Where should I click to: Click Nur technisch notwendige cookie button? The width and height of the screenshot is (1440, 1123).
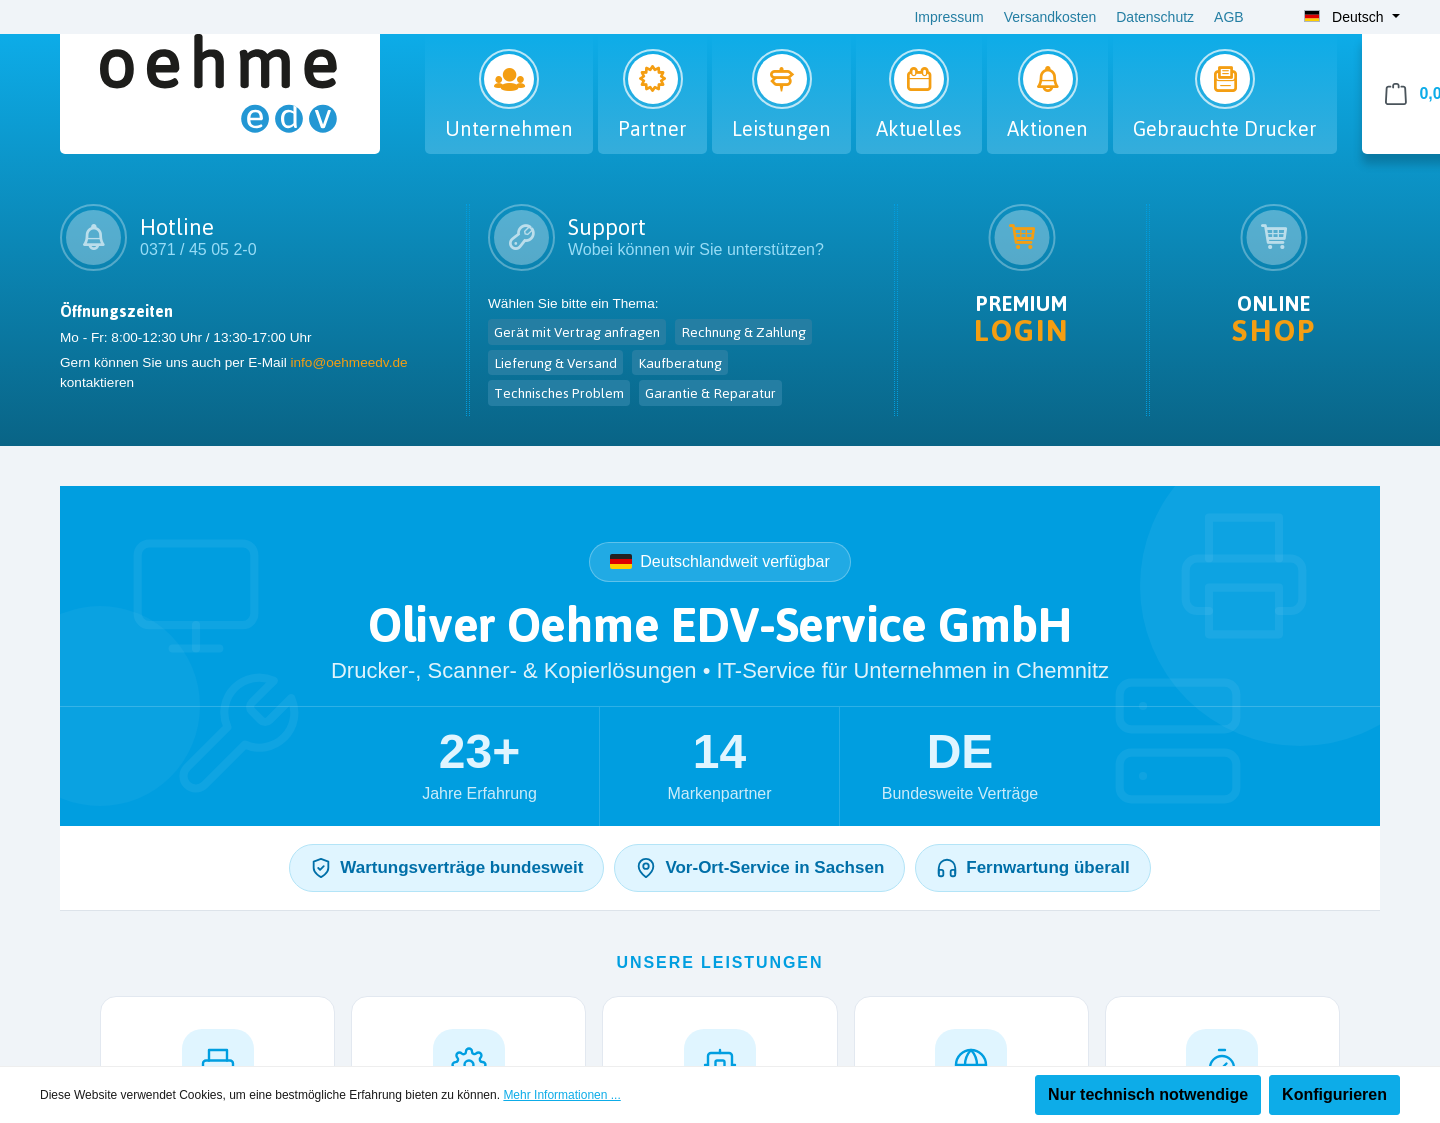tap(1148, 1095)
